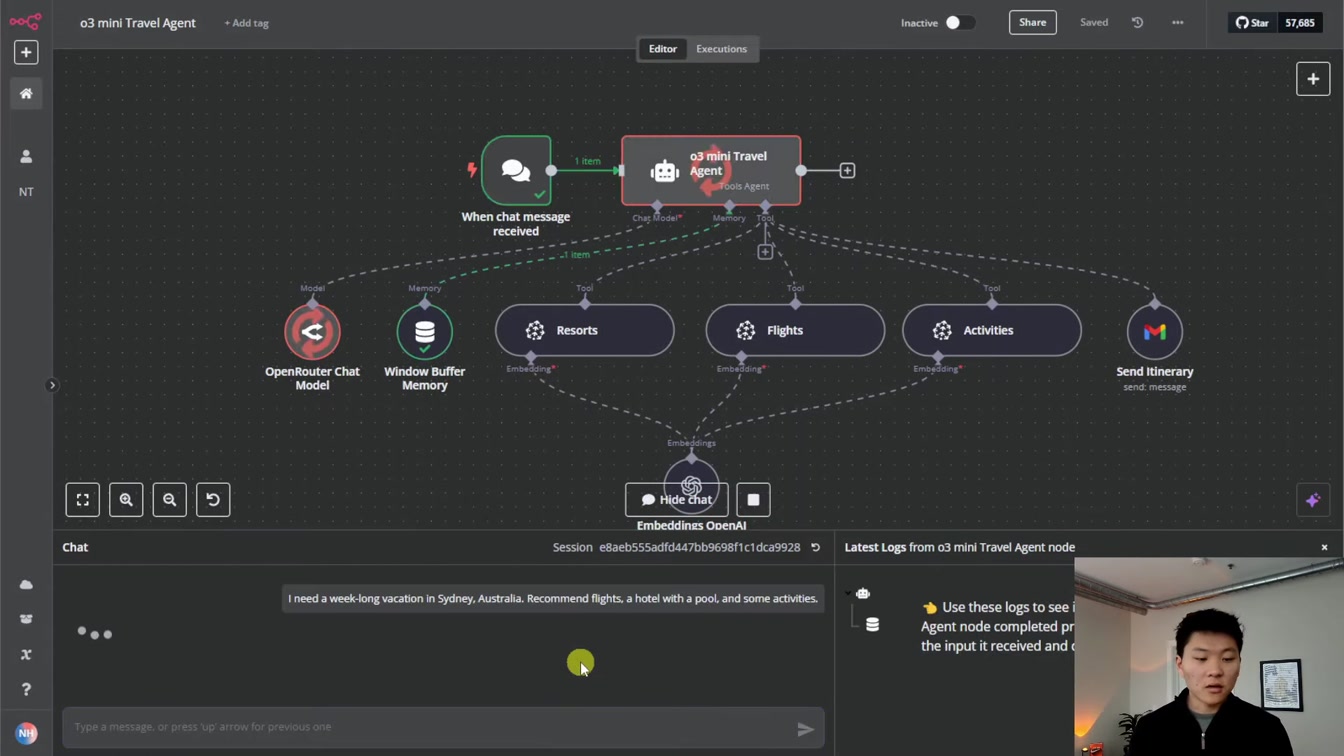Open the personal user icon in sidebar
This screenshot has height=756, width=1344.
pyautogui.click(x=26, y=156)
